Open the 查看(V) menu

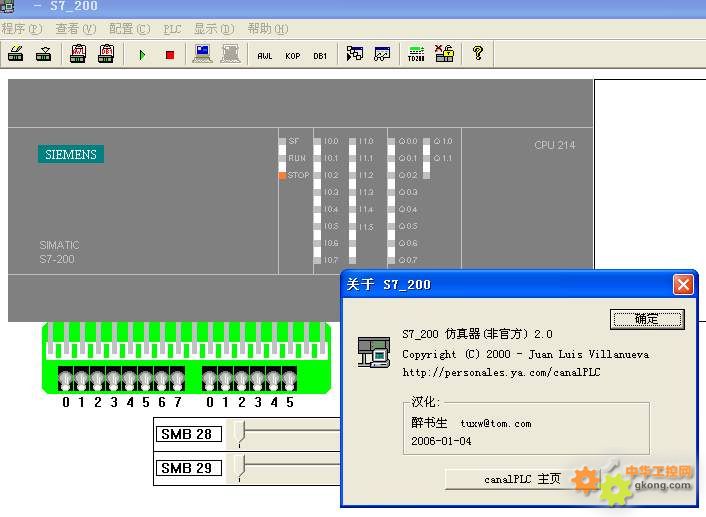click(x=76, y=29)
